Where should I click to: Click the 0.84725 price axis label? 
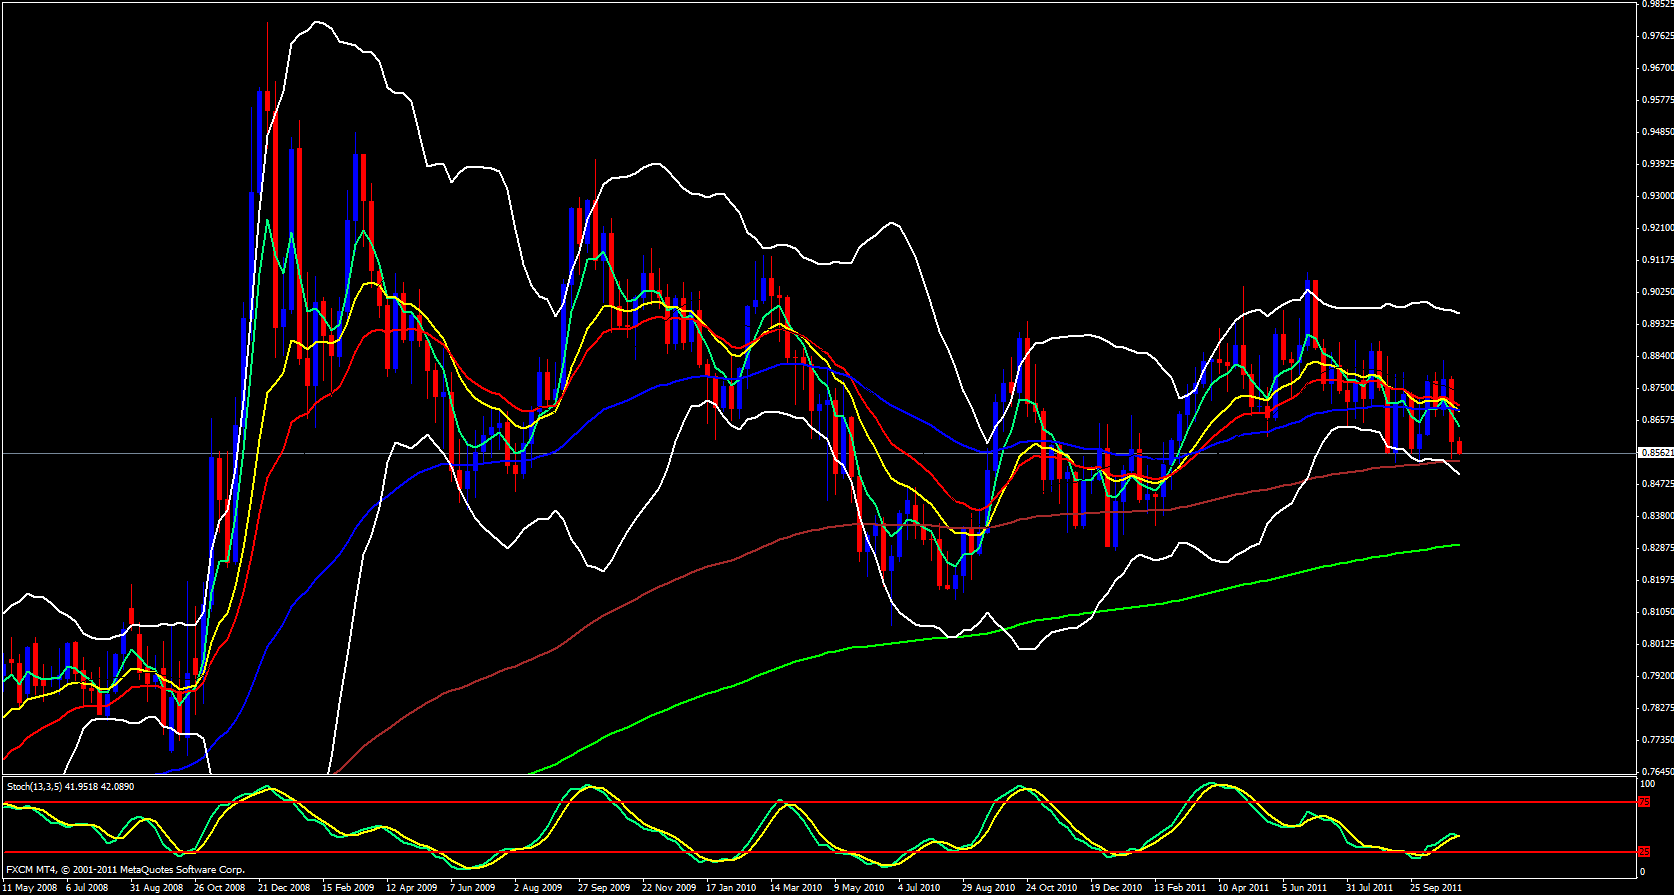click(1657, 484)
